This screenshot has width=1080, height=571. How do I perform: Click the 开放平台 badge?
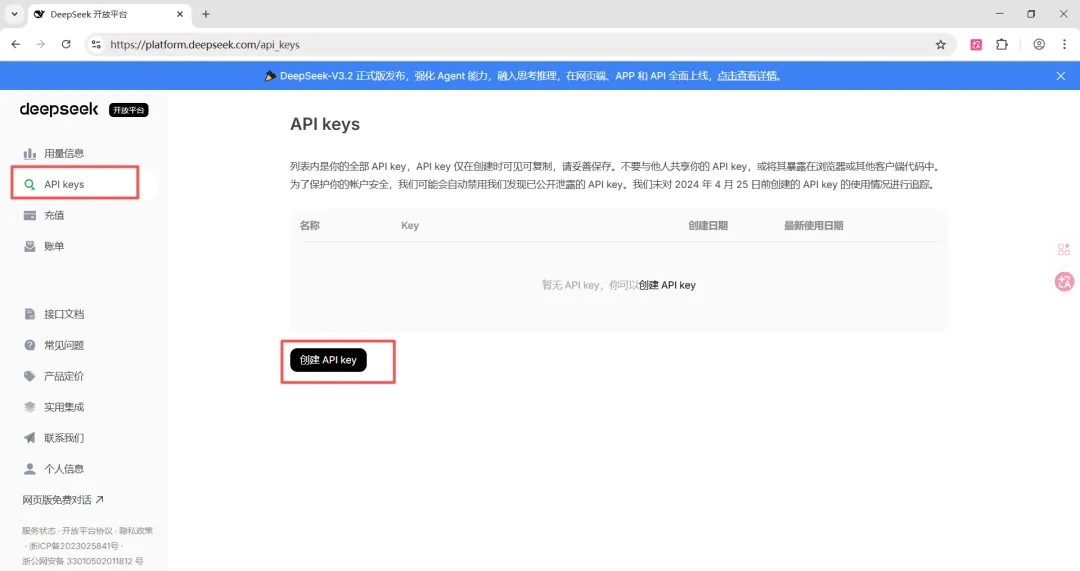(129, 110)
